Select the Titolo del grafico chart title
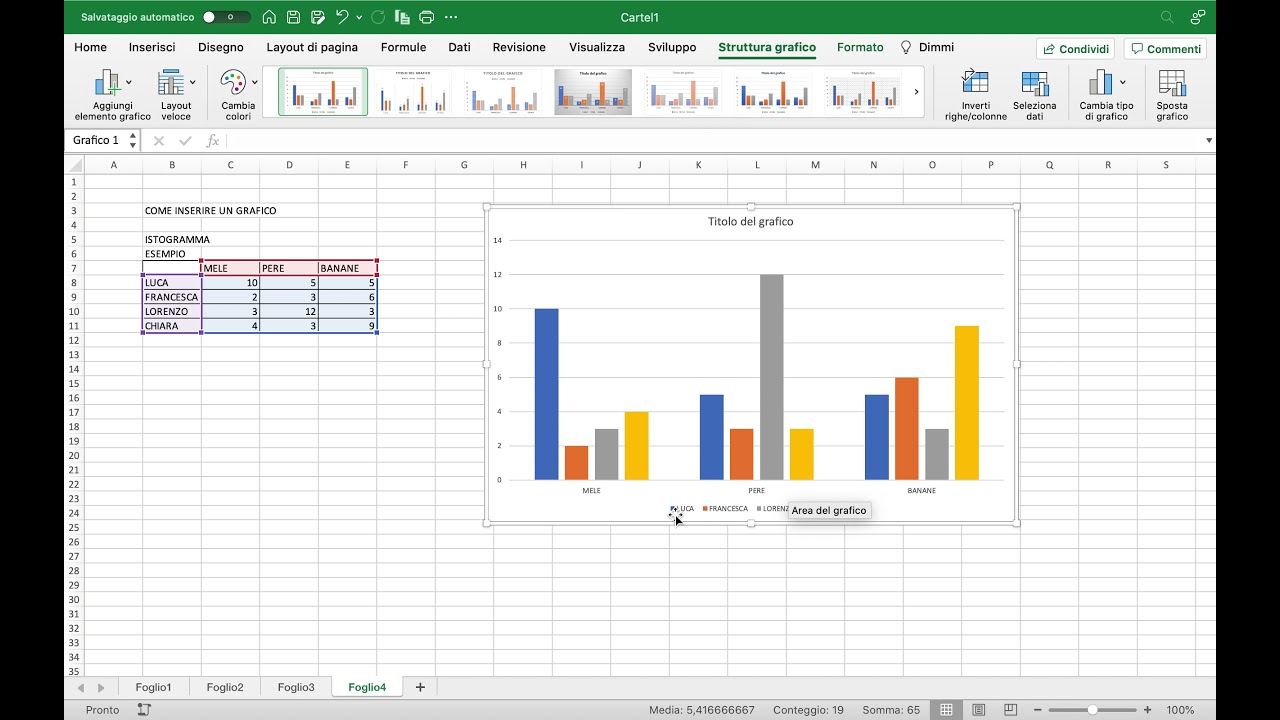The width and height of the screenshot is (1280, 720). point(750,222)
